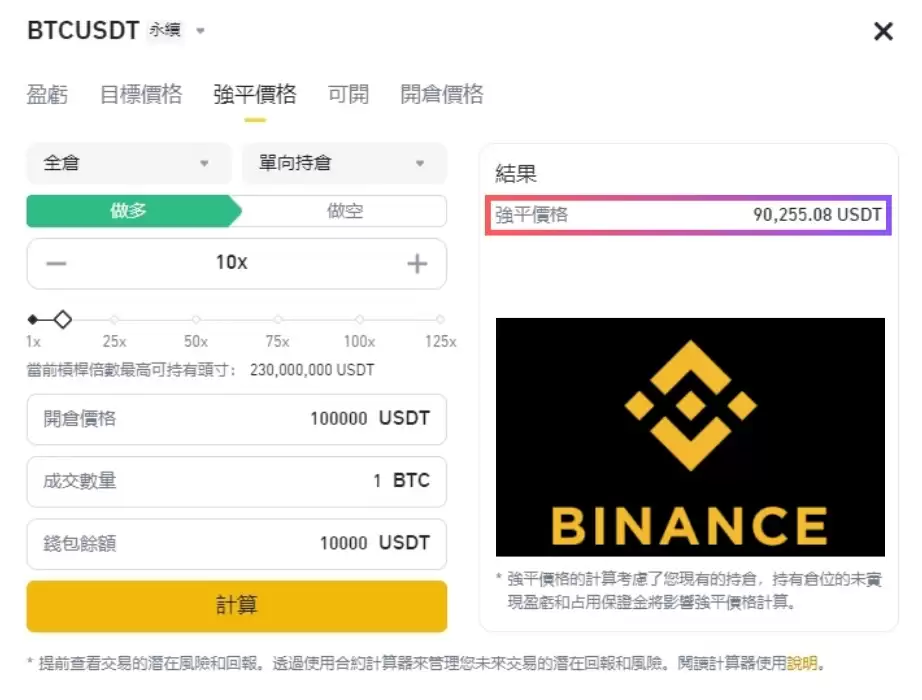The width and height of the screenshot is (922, 700).
Task: Open the 單向持倉 position mode dropdown
Action: coord(344,163)
